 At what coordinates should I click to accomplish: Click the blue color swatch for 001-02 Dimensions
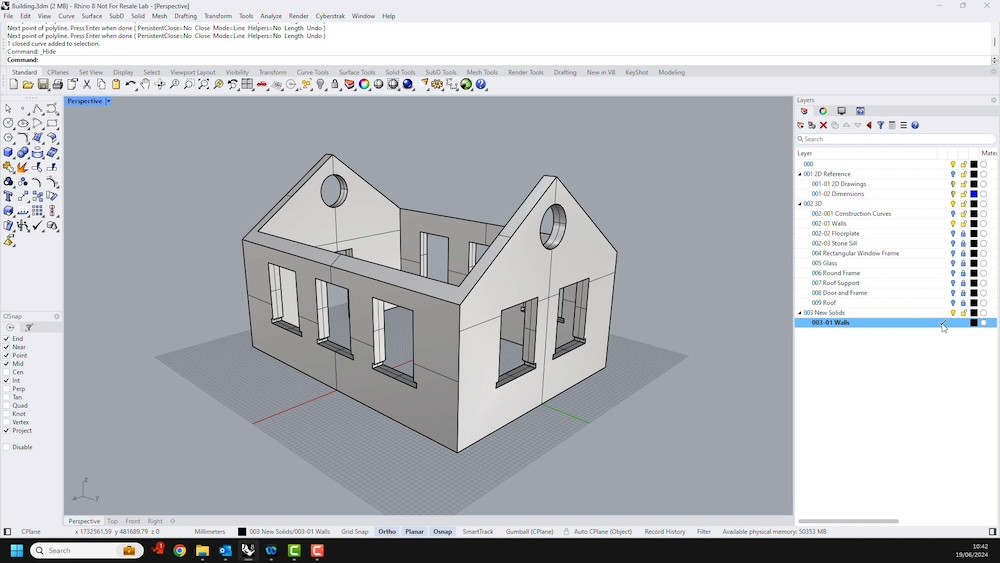click(x=974, y=194)
